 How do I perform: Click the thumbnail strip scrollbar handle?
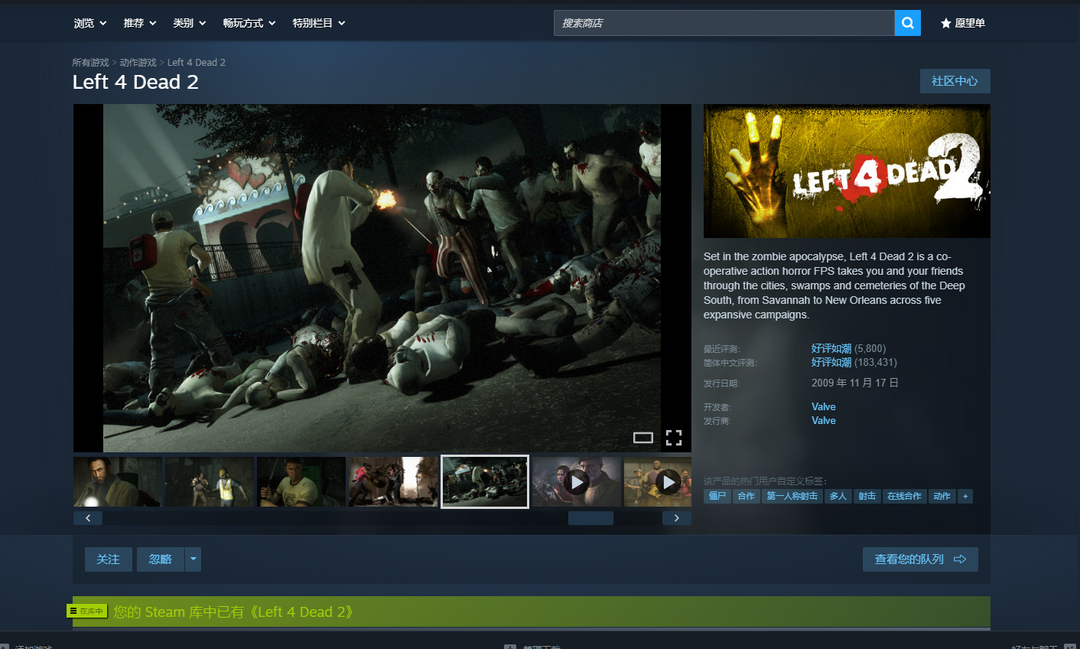590,518
